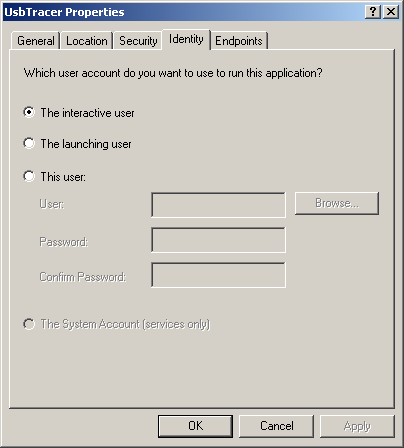Open the Location tab
This screenshot has width=404, height=448.
click(x=87, y=41)
